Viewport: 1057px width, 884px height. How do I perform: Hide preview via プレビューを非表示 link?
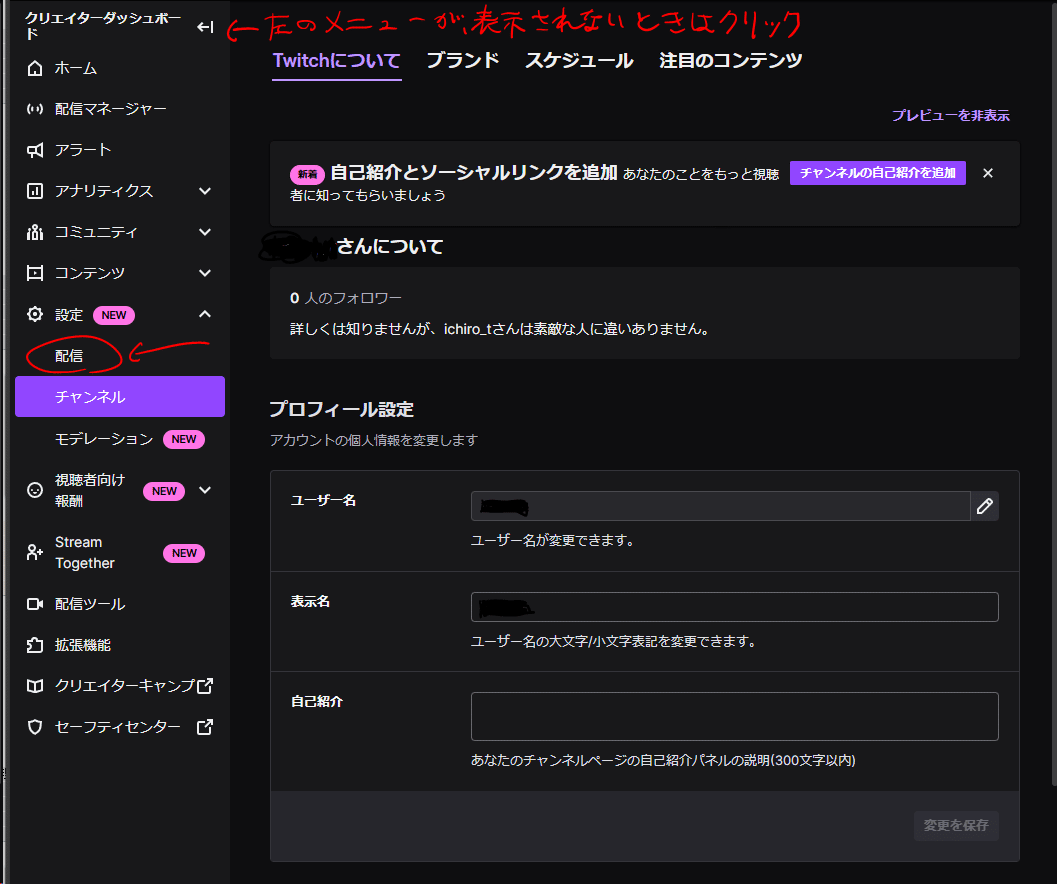pyautogui.click(x=950, y=117)
